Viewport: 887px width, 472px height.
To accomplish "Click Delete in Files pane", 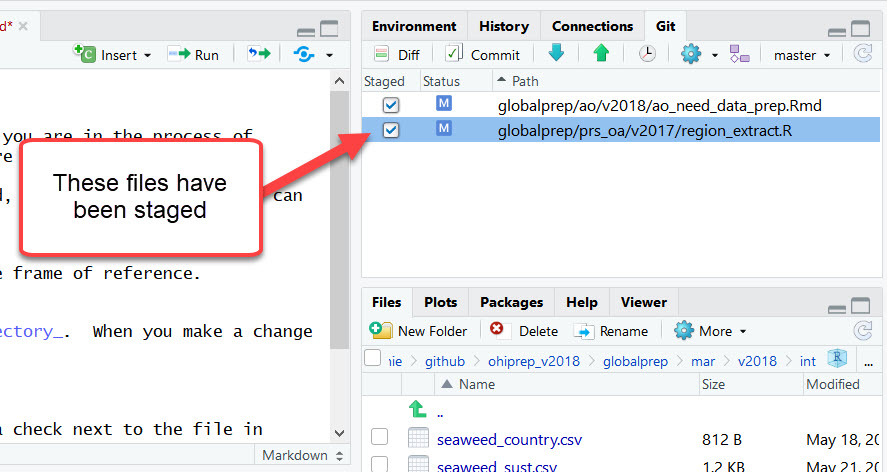I will click(x=523, y=331).
